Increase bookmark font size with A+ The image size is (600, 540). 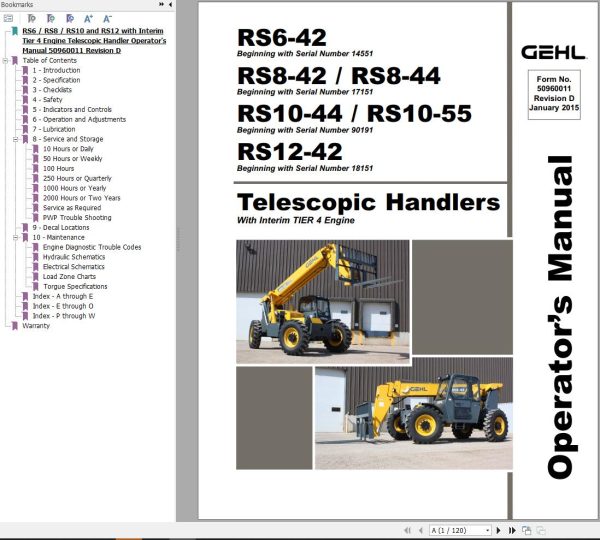[x=88, y=18]
